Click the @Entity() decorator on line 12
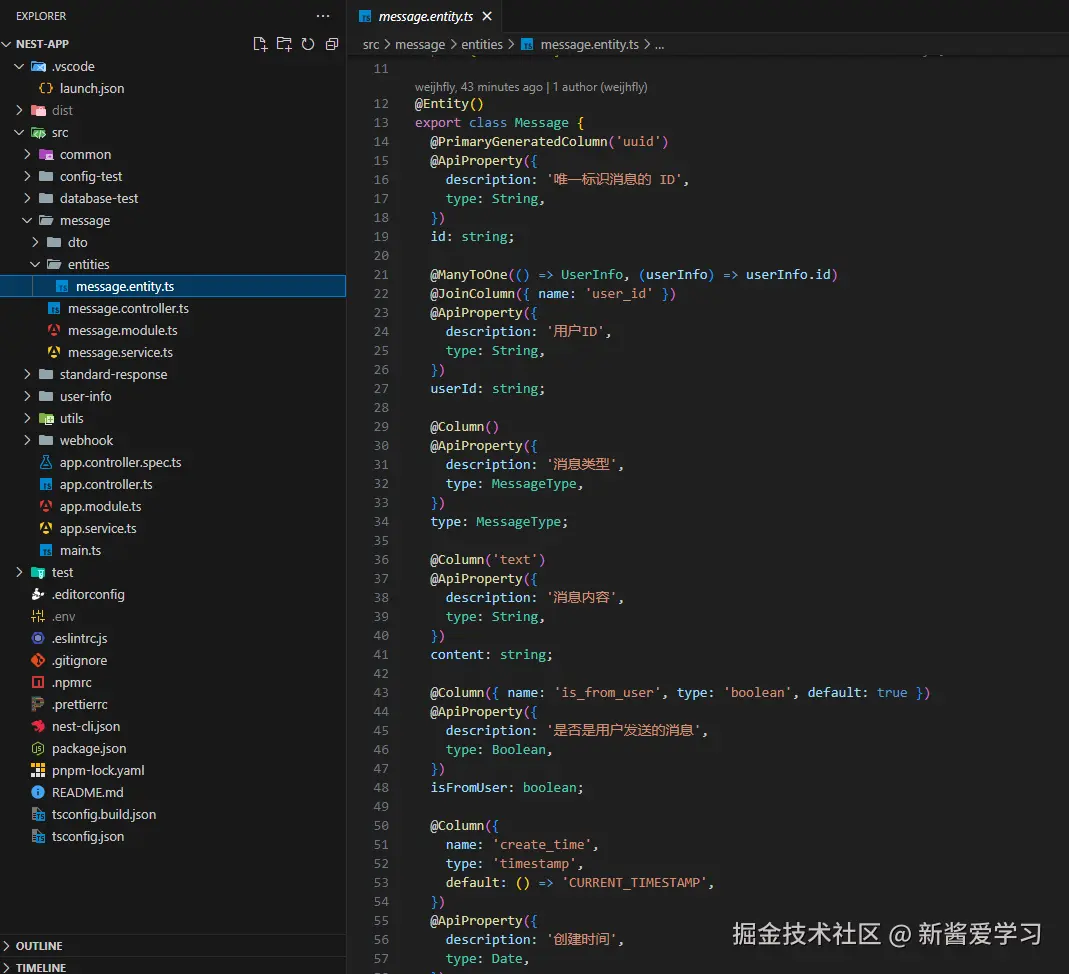The image size is (1069, 974). click(x=449, y=104)
